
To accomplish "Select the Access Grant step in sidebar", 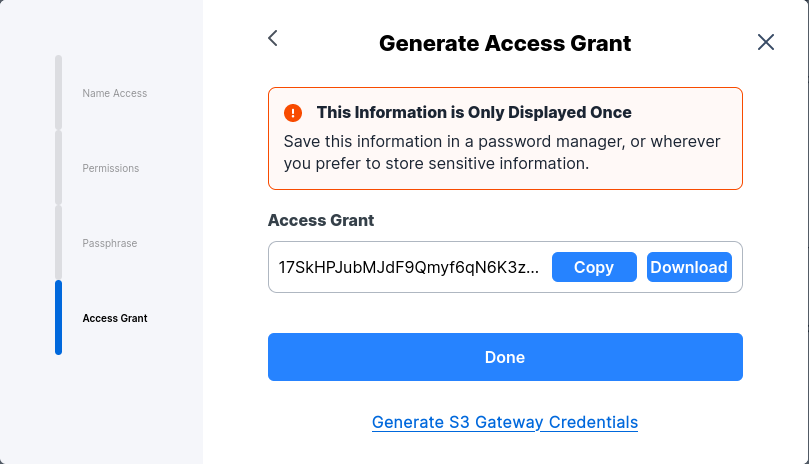I will click(x=114, y=318).
